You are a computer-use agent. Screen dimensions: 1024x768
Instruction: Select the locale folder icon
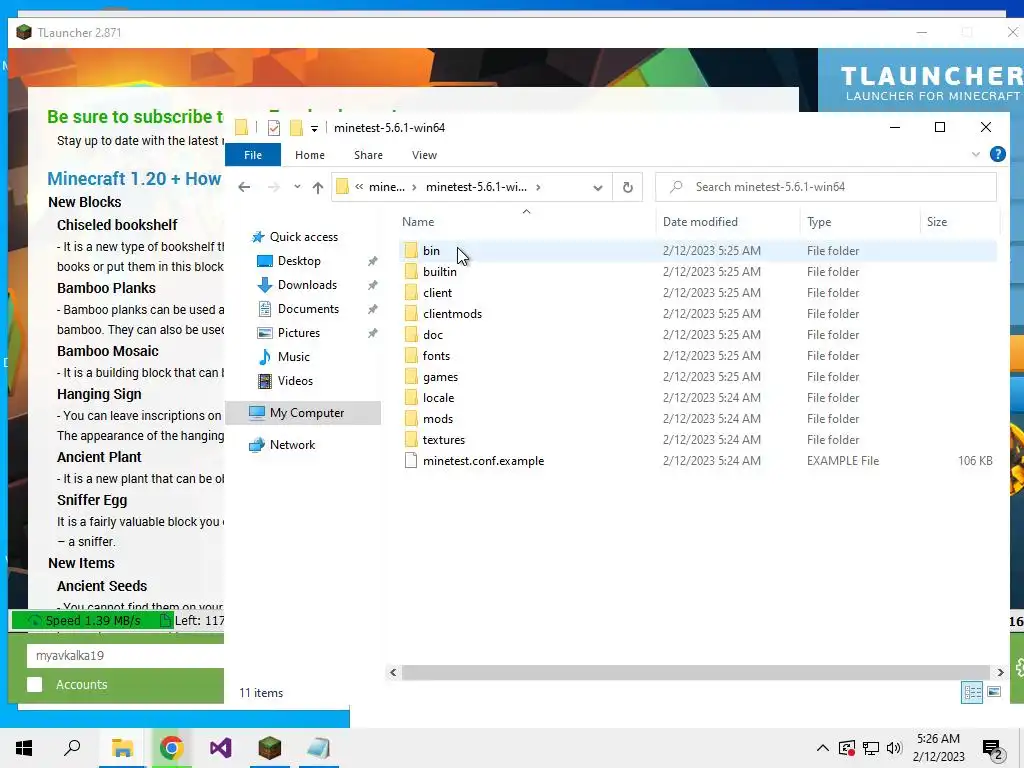point(411,398)
